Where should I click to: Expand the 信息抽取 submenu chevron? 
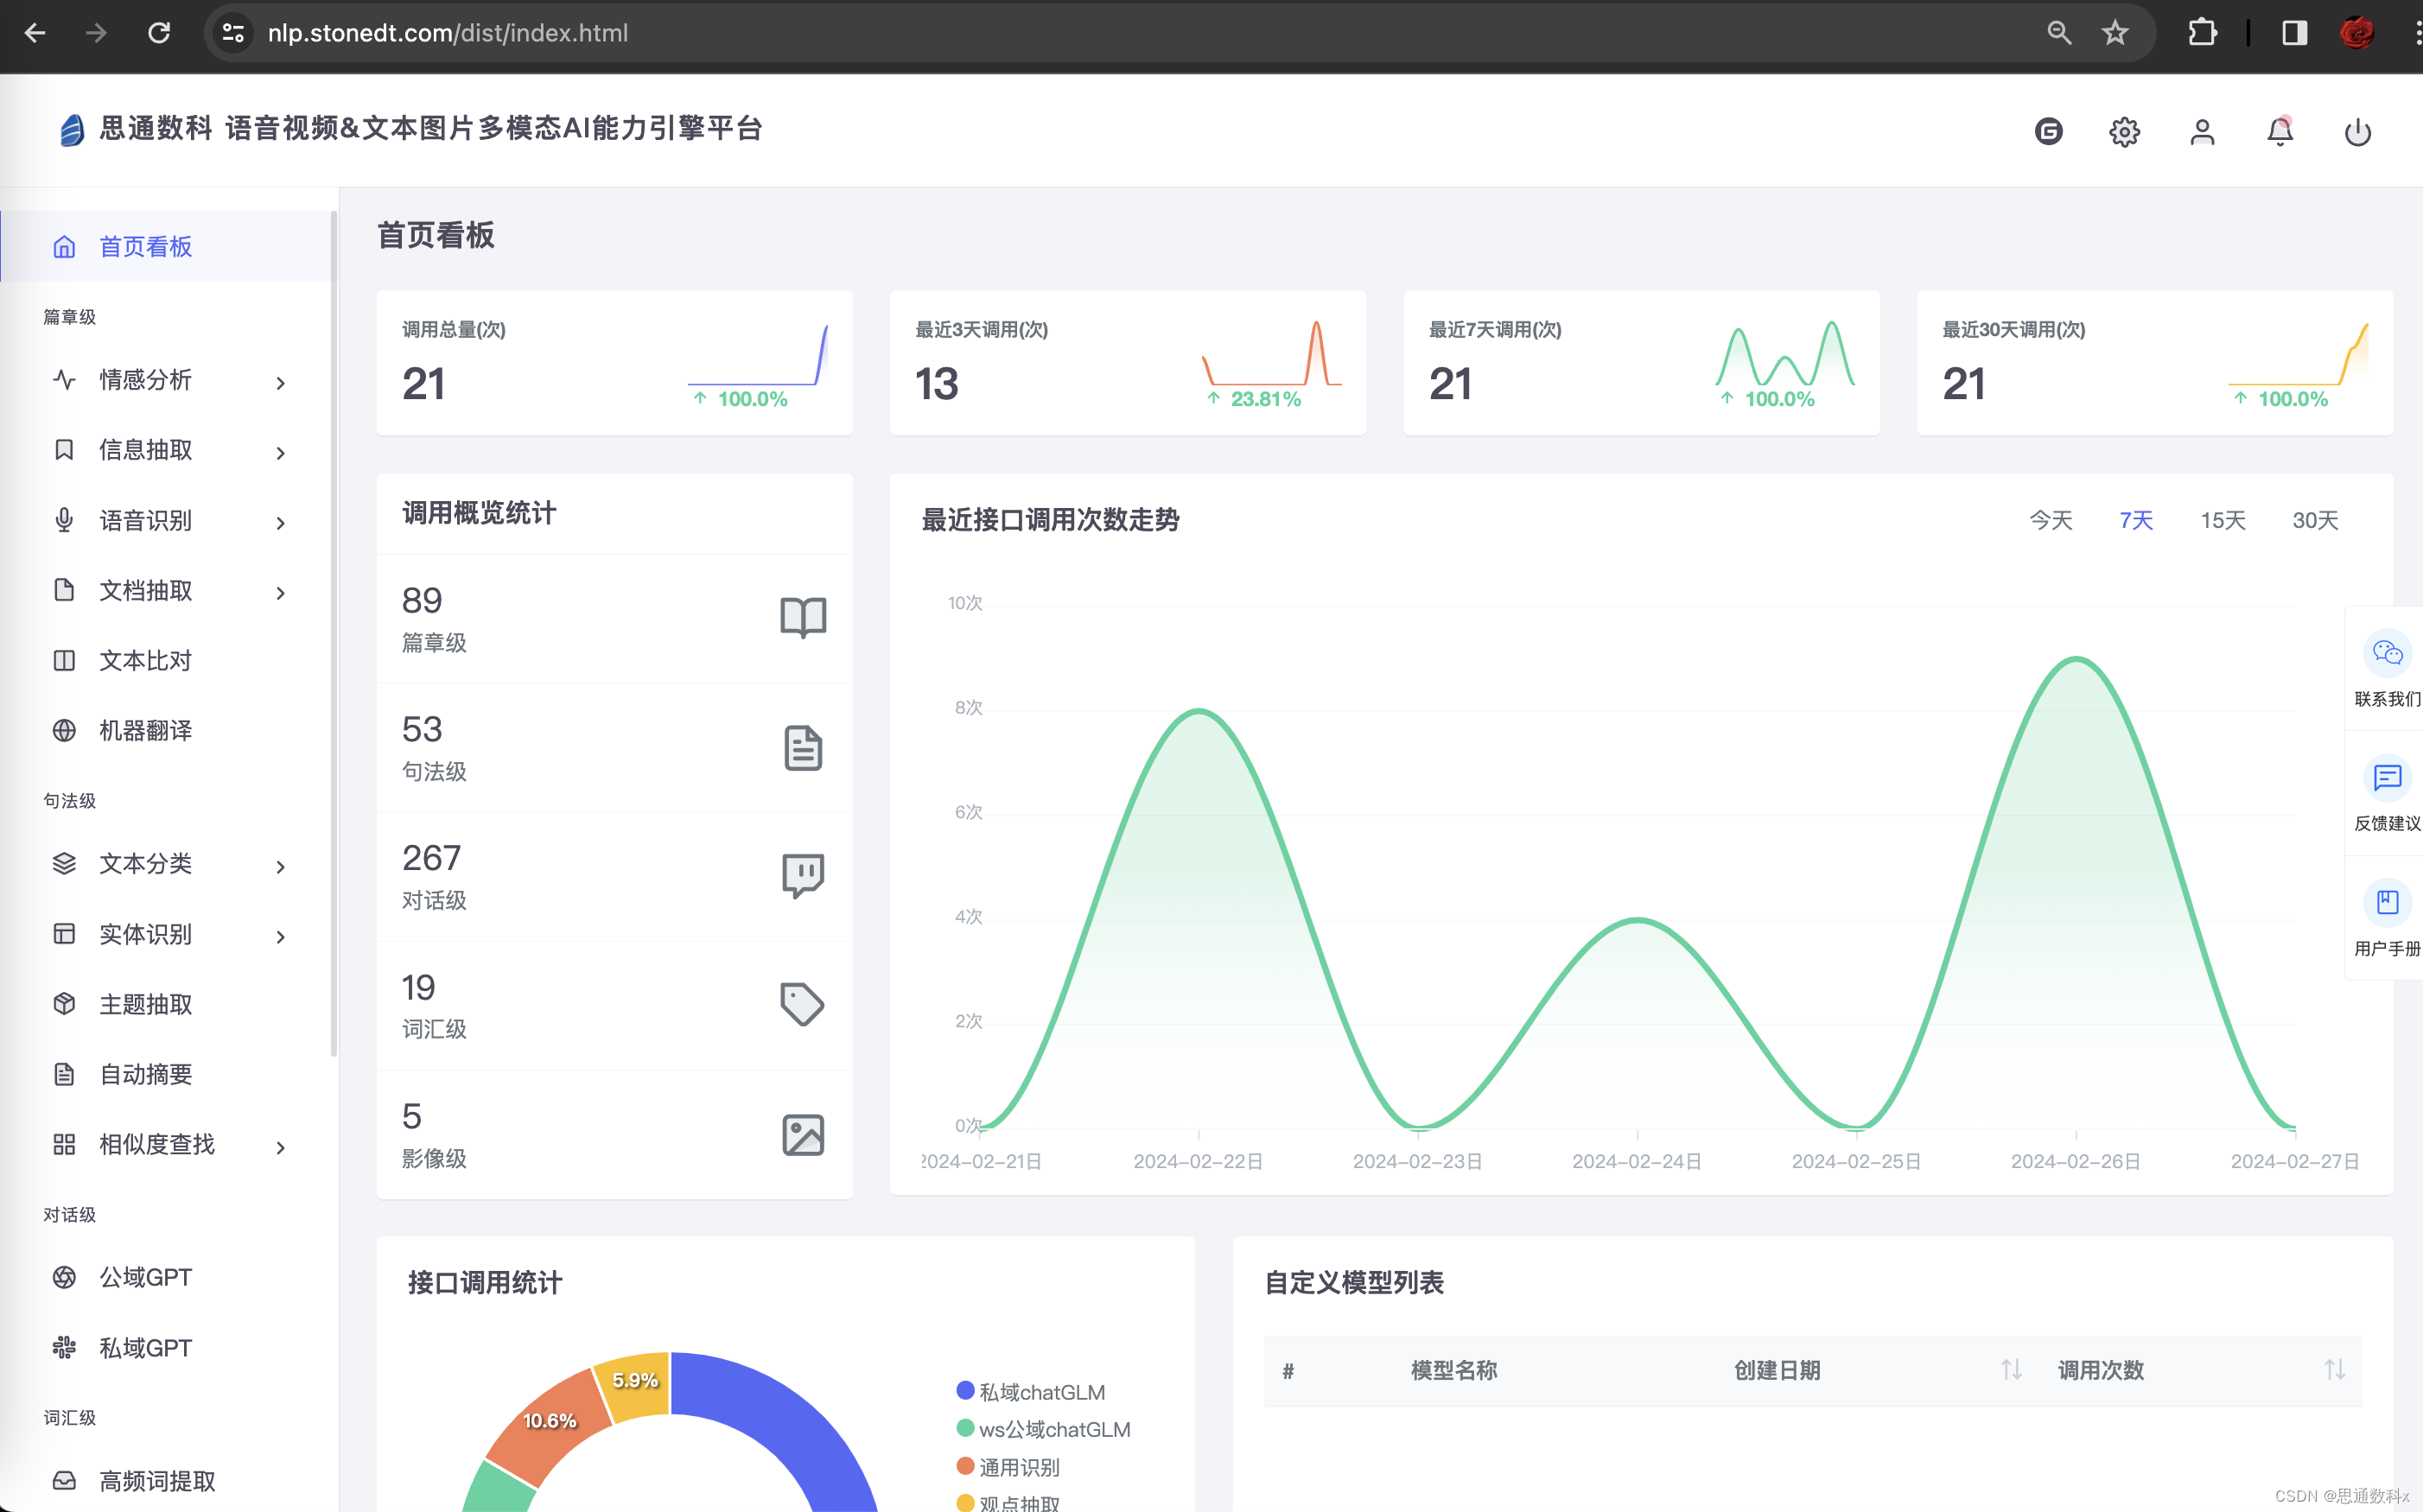pos(281,453)
